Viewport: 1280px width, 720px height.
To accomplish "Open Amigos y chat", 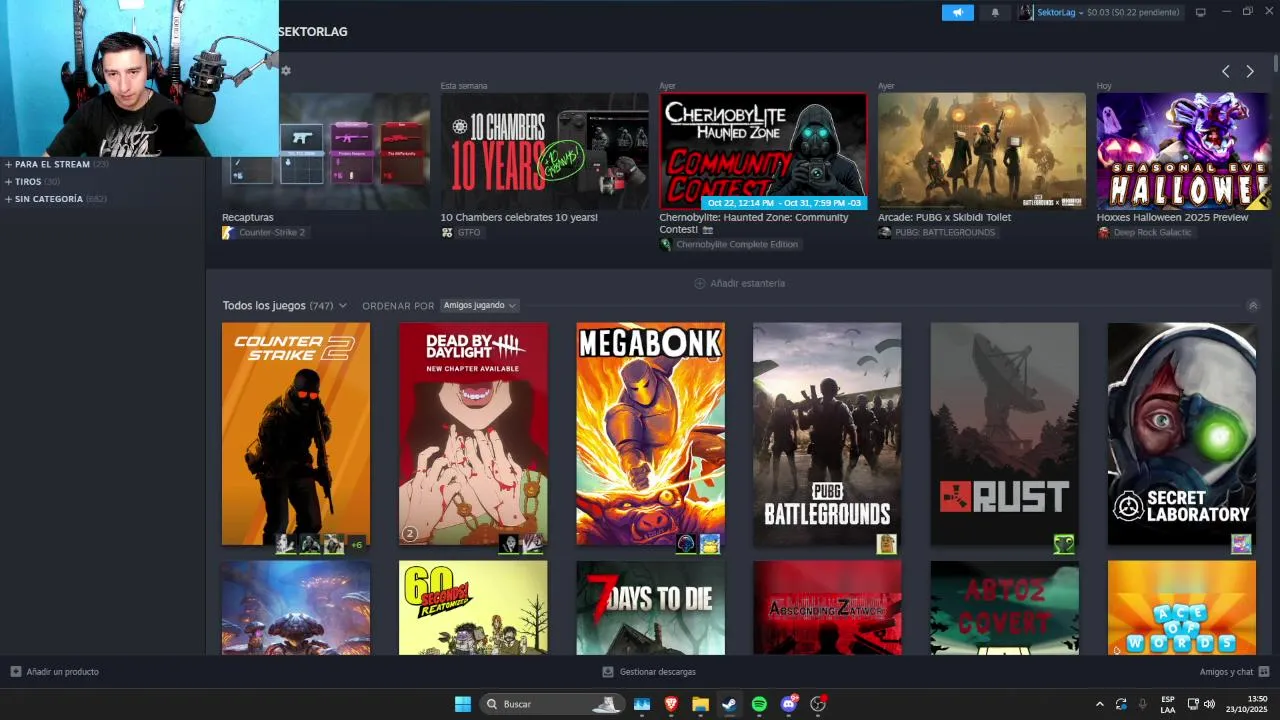I will point(1234,672).
